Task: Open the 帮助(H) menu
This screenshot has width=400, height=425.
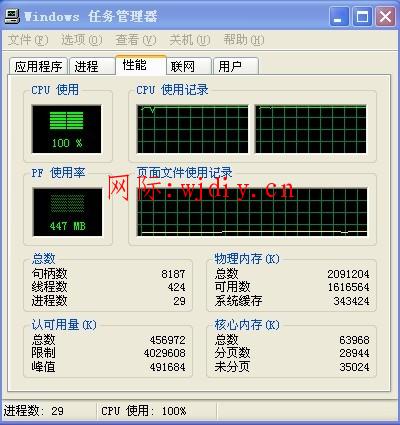Action: point(244,40)
